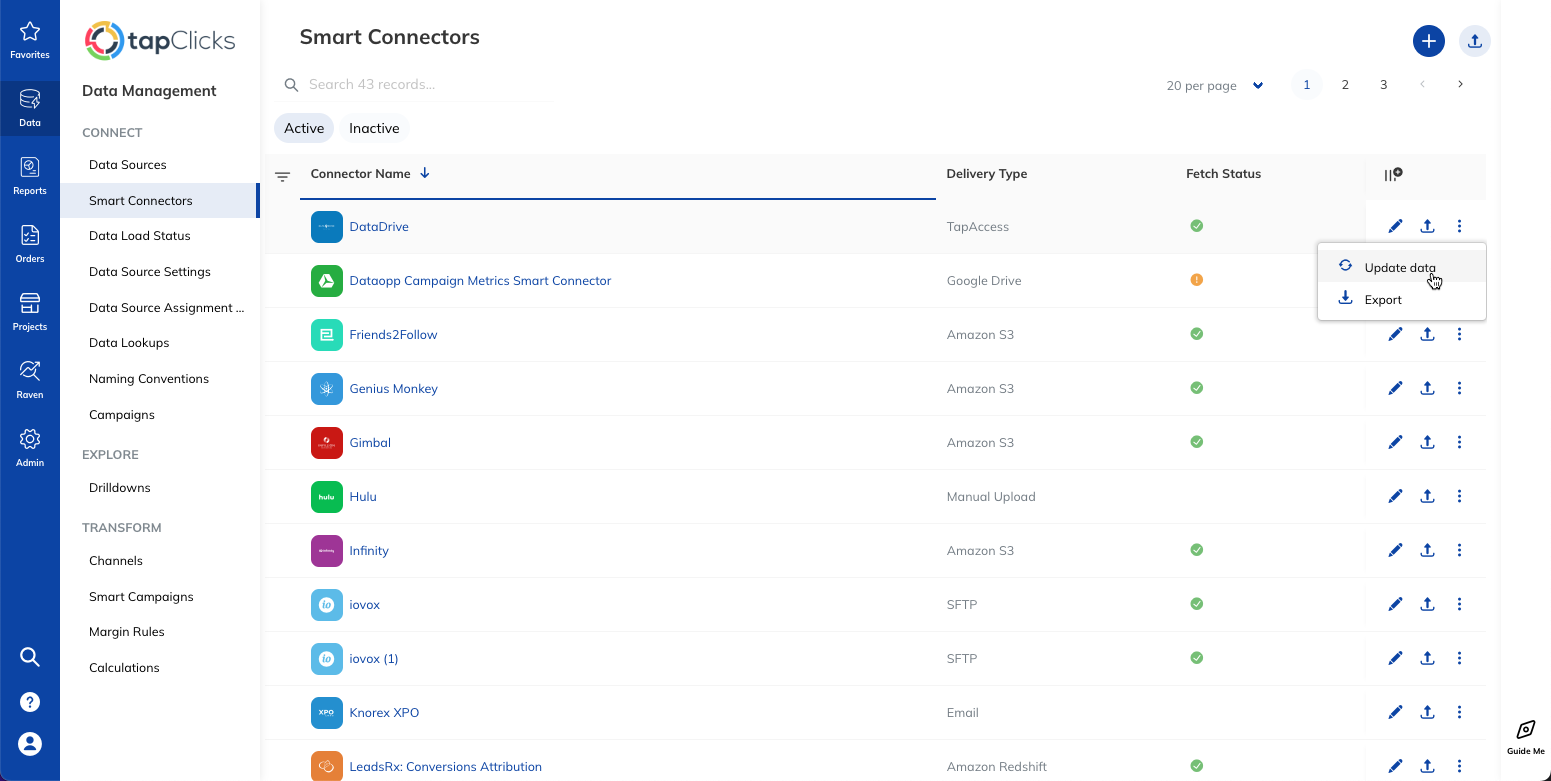Select page 1 in pagination

[x=1307, y=85]
